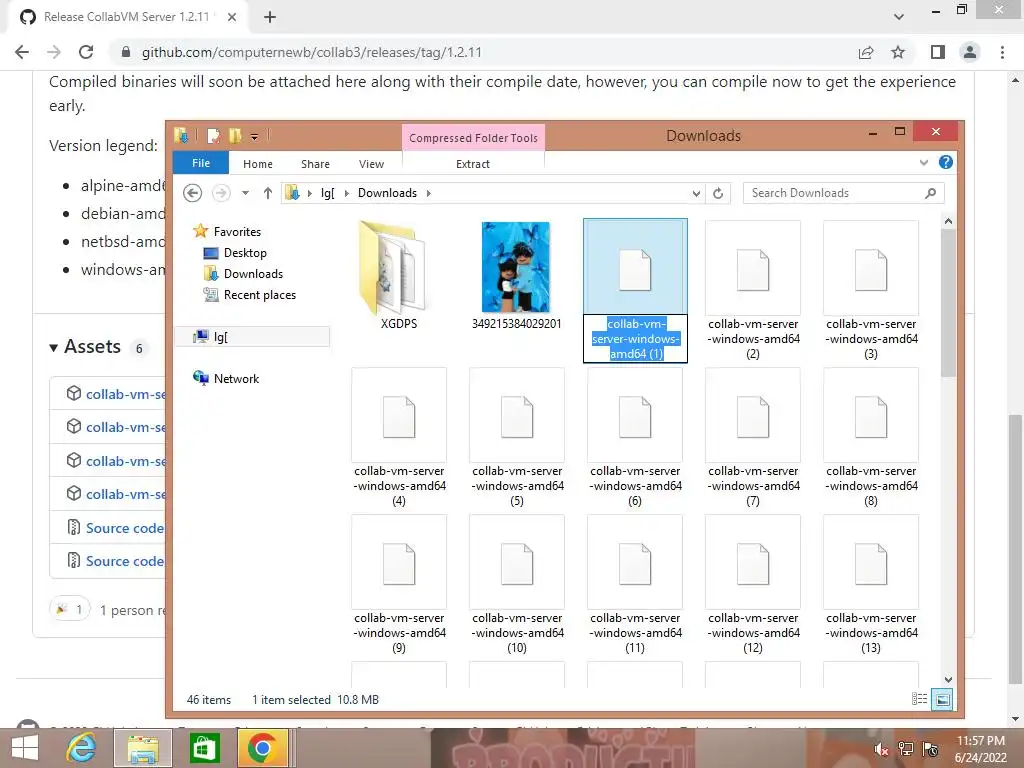Open a new Chrome tab
Viewport: 1024px width, 768px height.
(x=270, y=17)
